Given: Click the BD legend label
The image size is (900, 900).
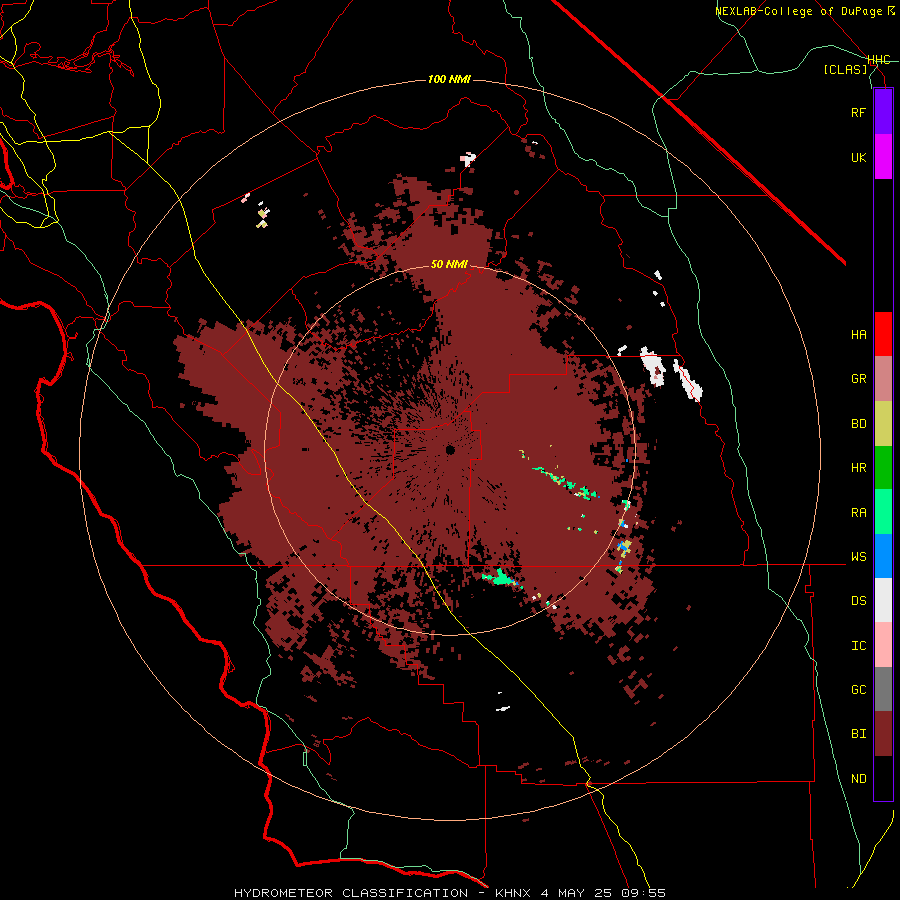Looking at the screenshot, I should (x=858, y=424).
